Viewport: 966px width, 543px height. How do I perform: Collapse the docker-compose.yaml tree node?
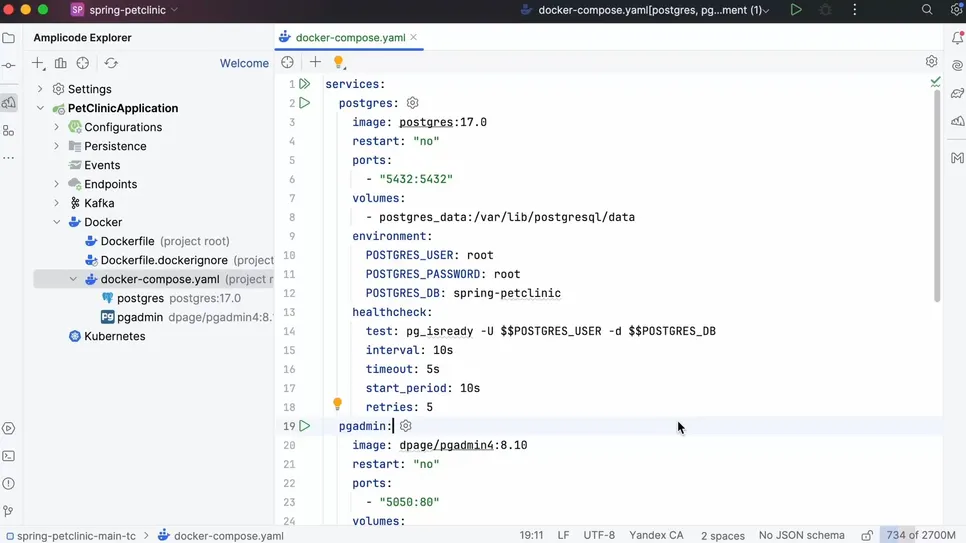(x=73, y=279)
